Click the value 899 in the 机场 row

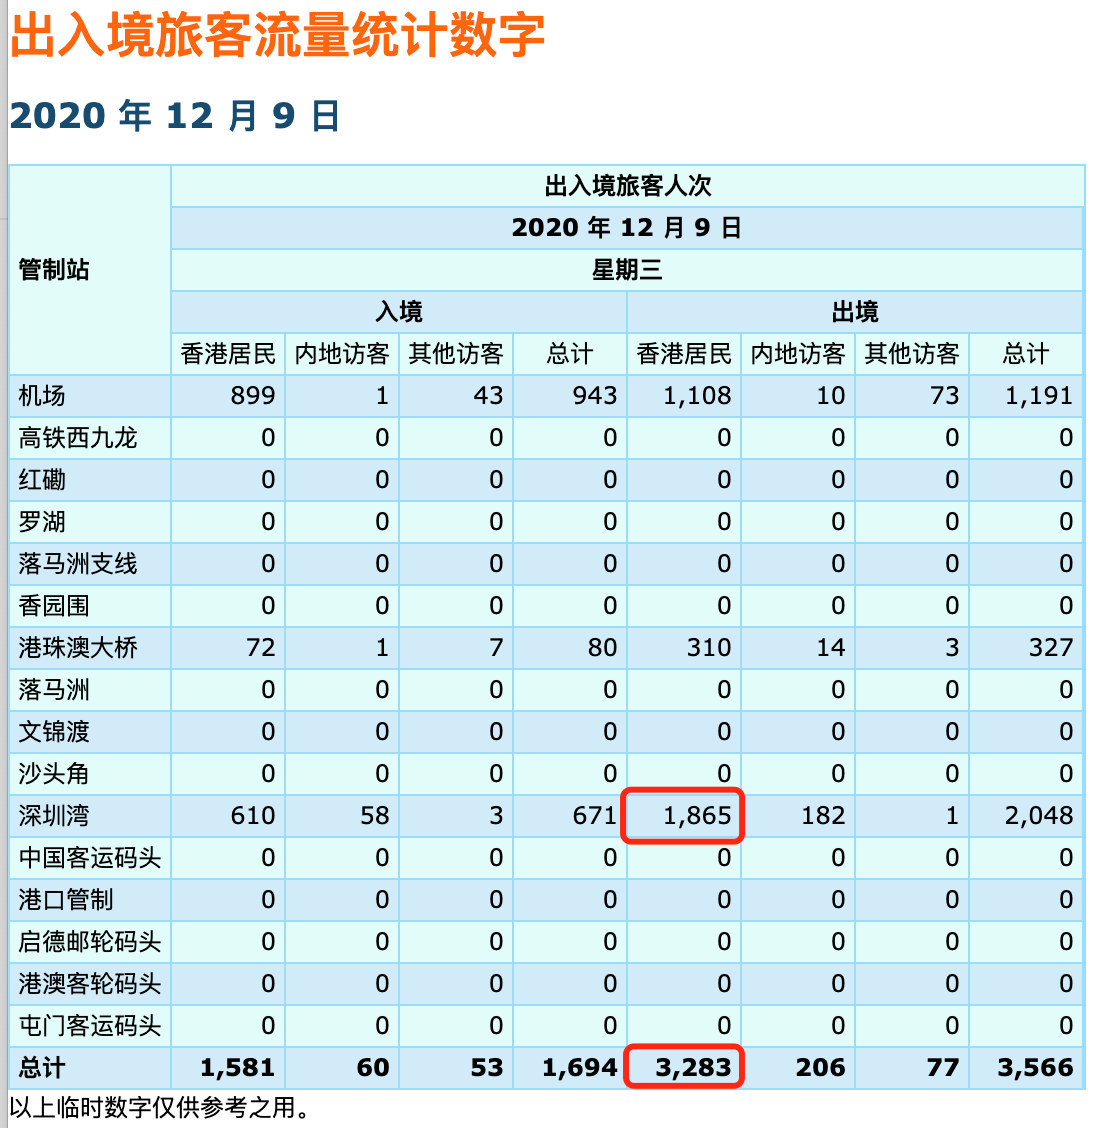pyautogui.click(x=253, y=396)
